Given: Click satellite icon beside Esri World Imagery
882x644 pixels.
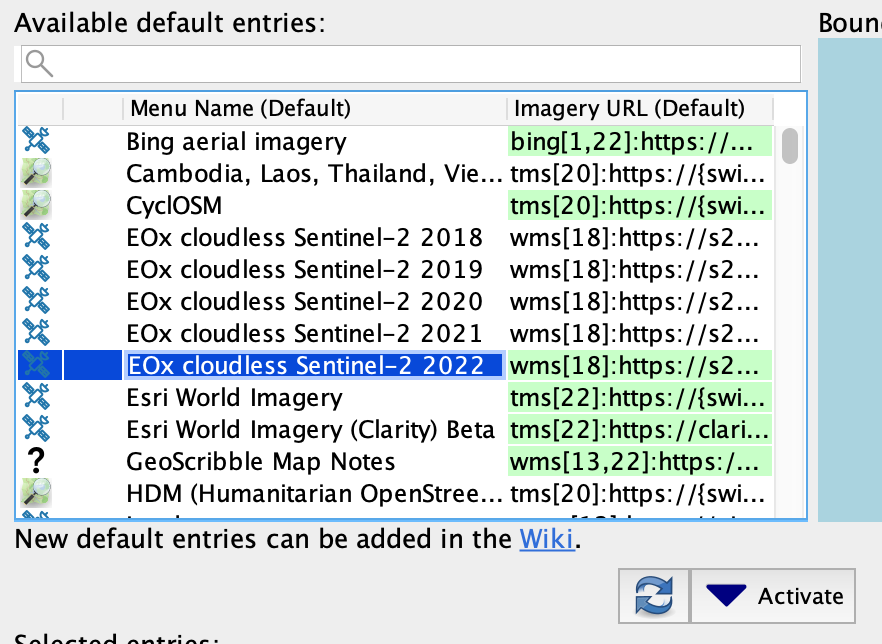Looking at the screenshot, I should [36, 398].
